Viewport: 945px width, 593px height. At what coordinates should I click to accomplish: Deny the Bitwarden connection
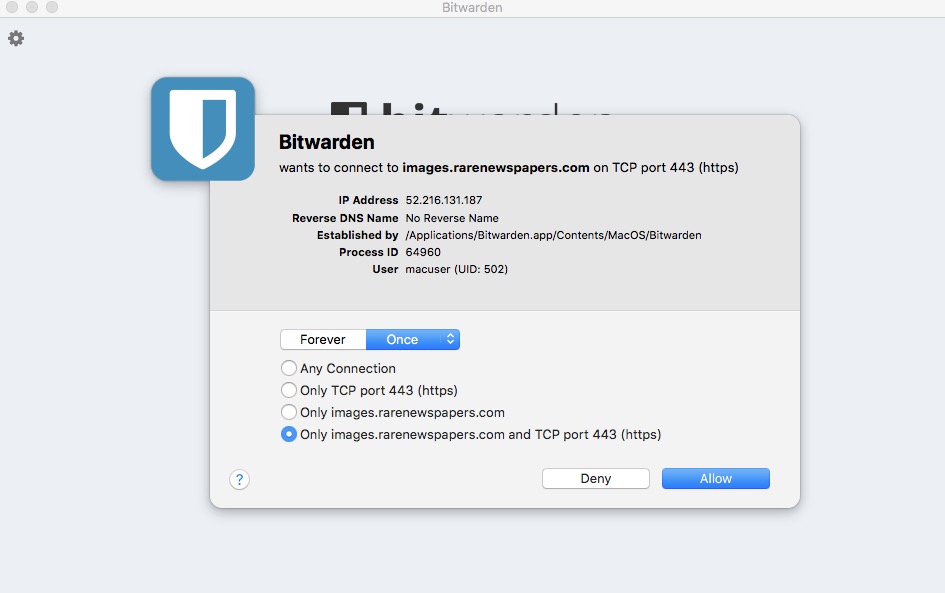[595, 478]
